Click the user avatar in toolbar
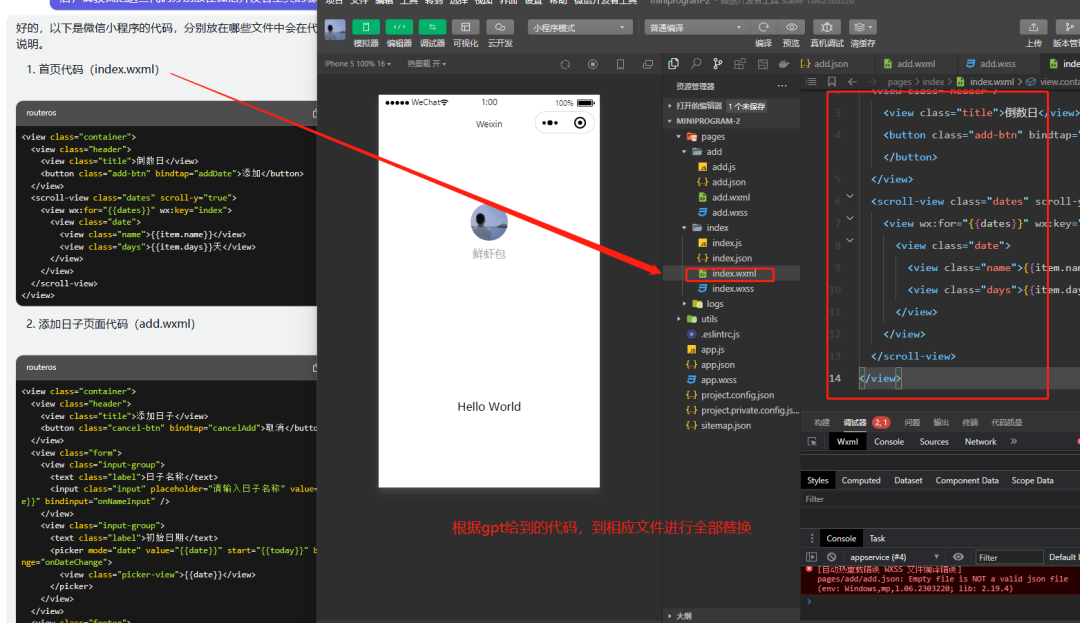 (x=335, y=30)
